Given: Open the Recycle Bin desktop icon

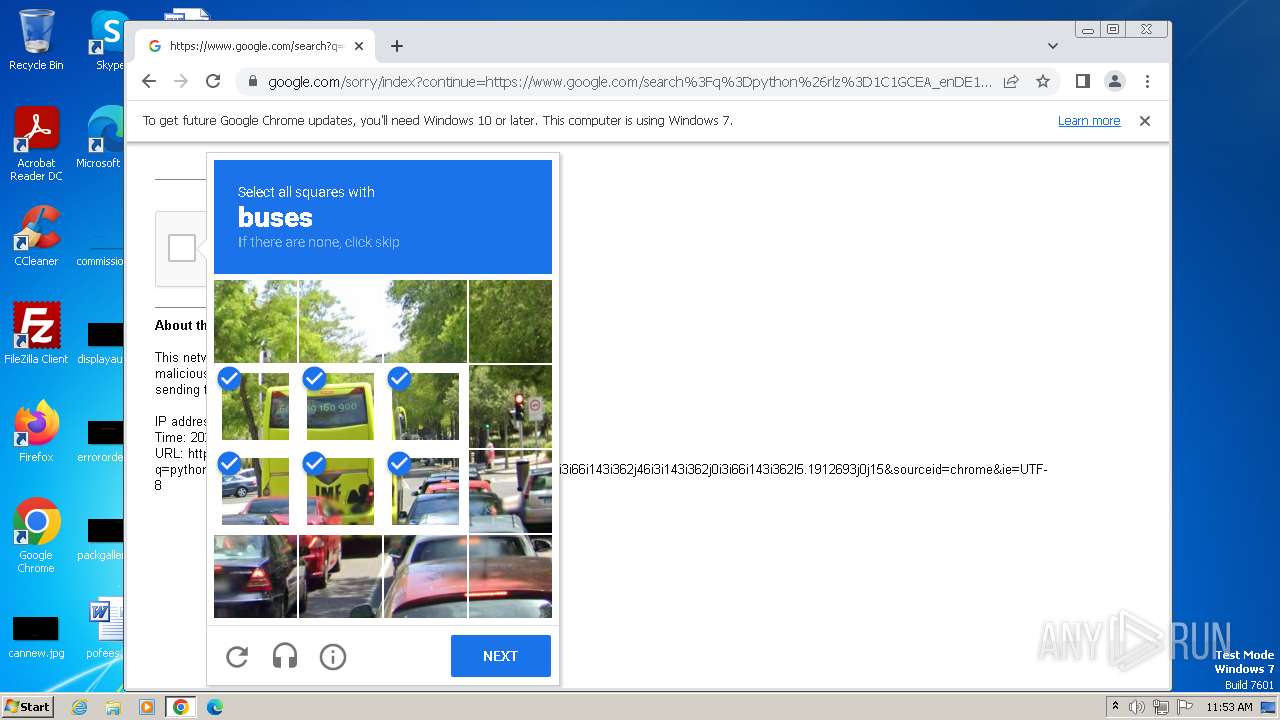Looking at the screenshot, I should click(36, 40).
